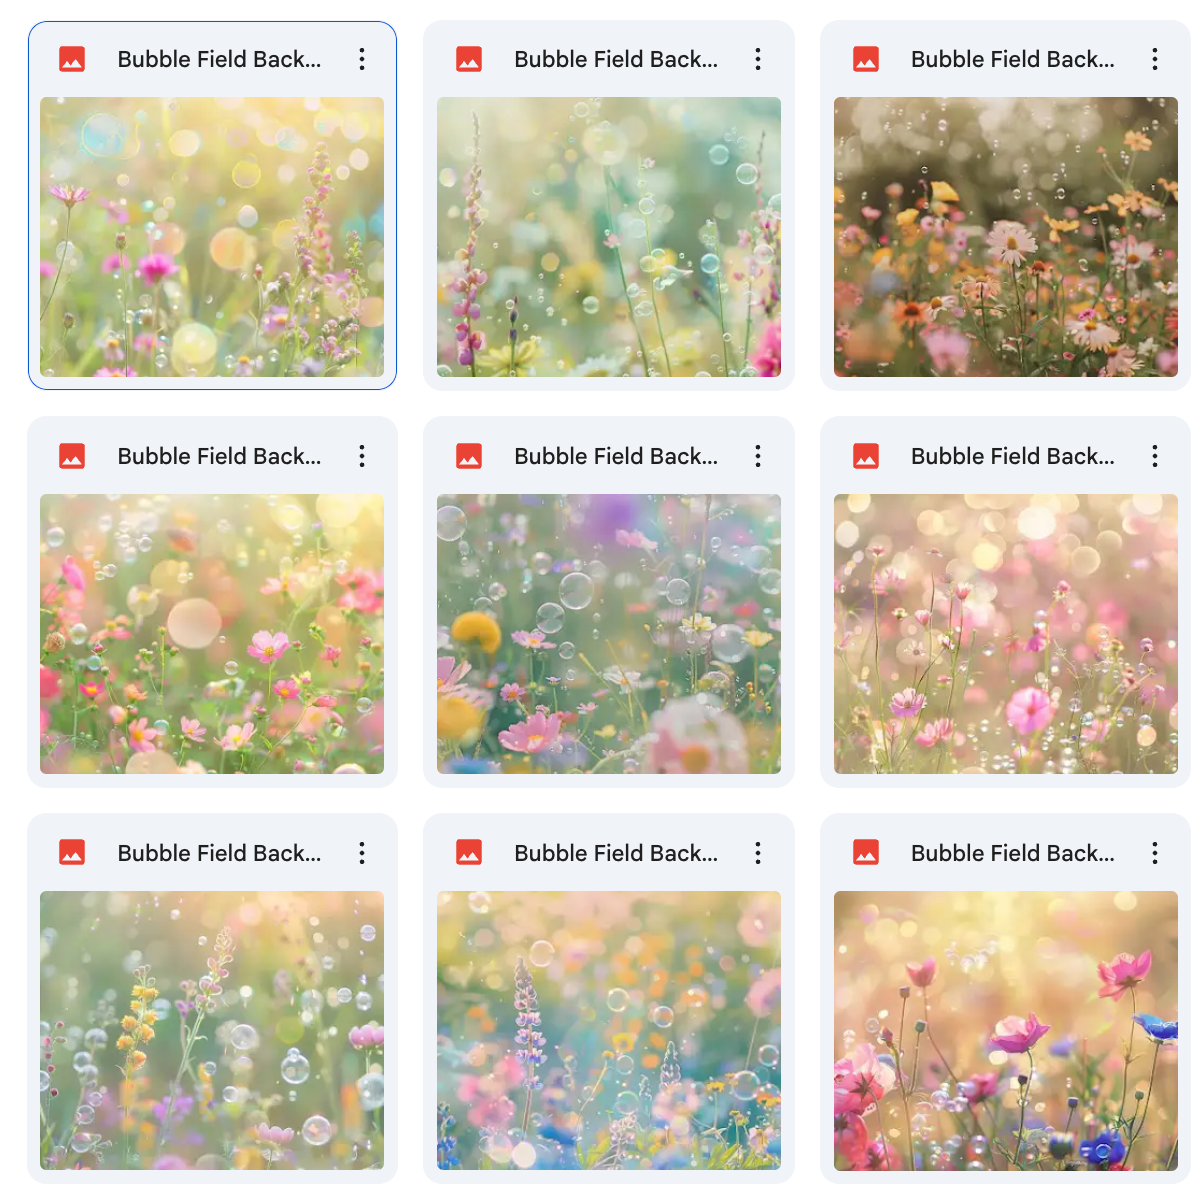
Task: Open three-dot menu of bottom-left file
Action: coord(362,853)
